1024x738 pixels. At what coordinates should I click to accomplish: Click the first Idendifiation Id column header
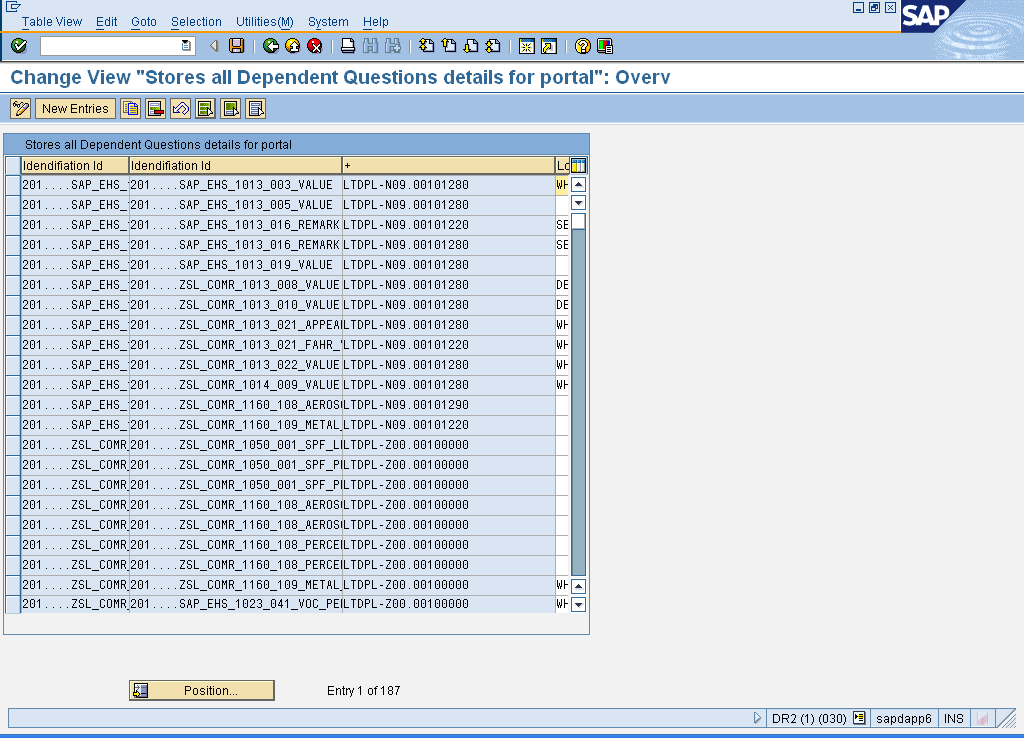click(74, 165)
